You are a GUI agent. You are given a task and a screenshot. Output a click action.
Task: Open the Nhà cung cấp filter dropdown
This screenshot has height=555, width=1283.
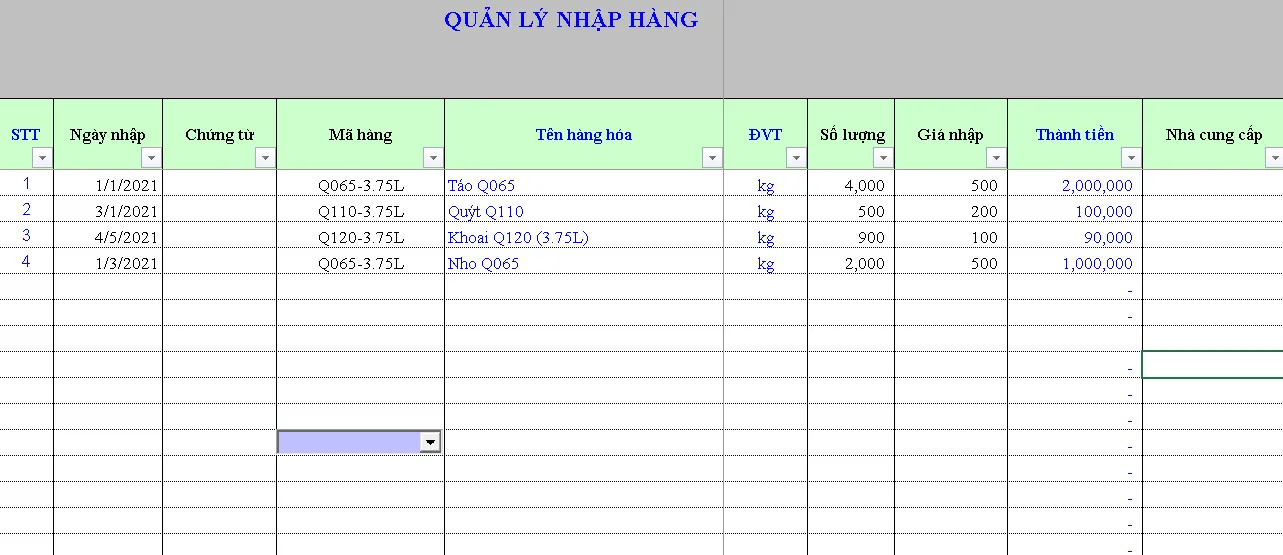pyautogui.click(x=1273, y=158)
